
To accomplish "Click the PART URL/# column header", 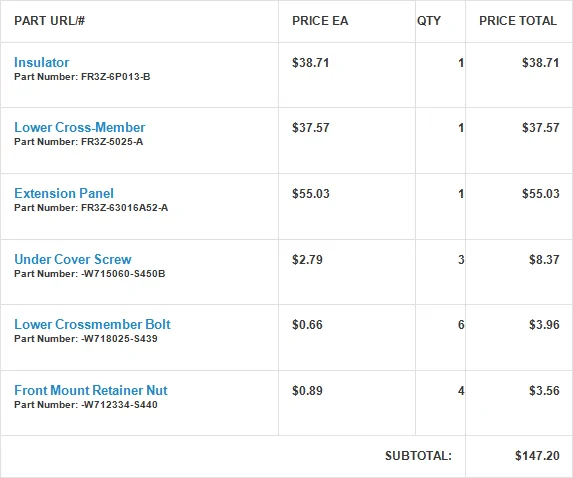I will [50, 21].
